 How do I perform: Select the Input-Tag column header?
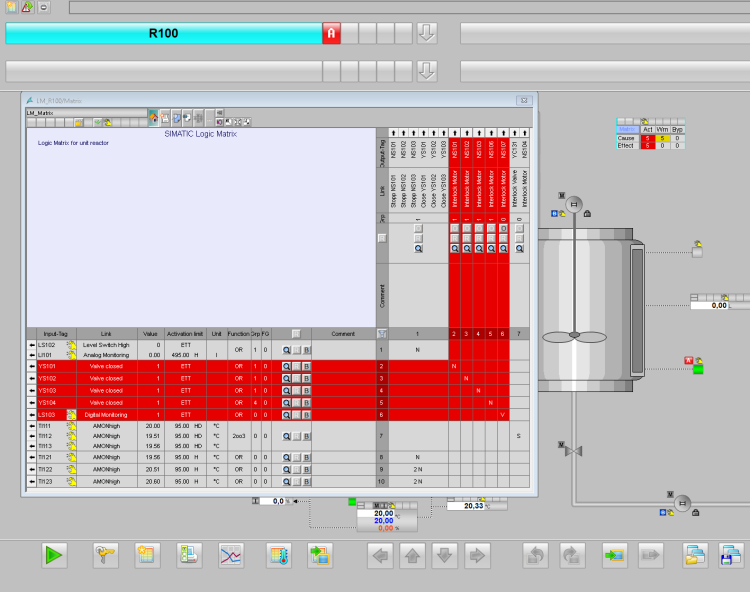pos(55,334)
